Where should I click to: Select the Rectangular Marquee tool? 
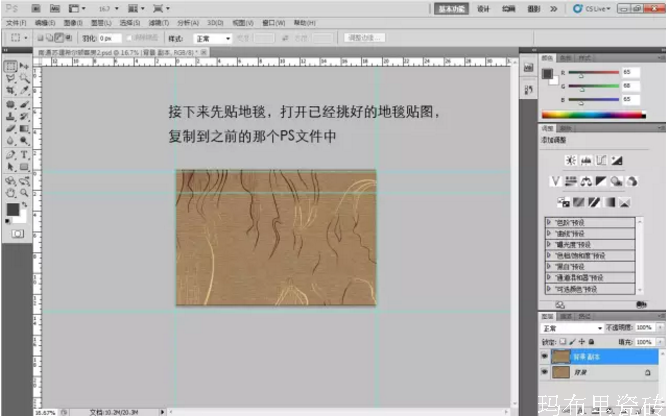[11, 66]
